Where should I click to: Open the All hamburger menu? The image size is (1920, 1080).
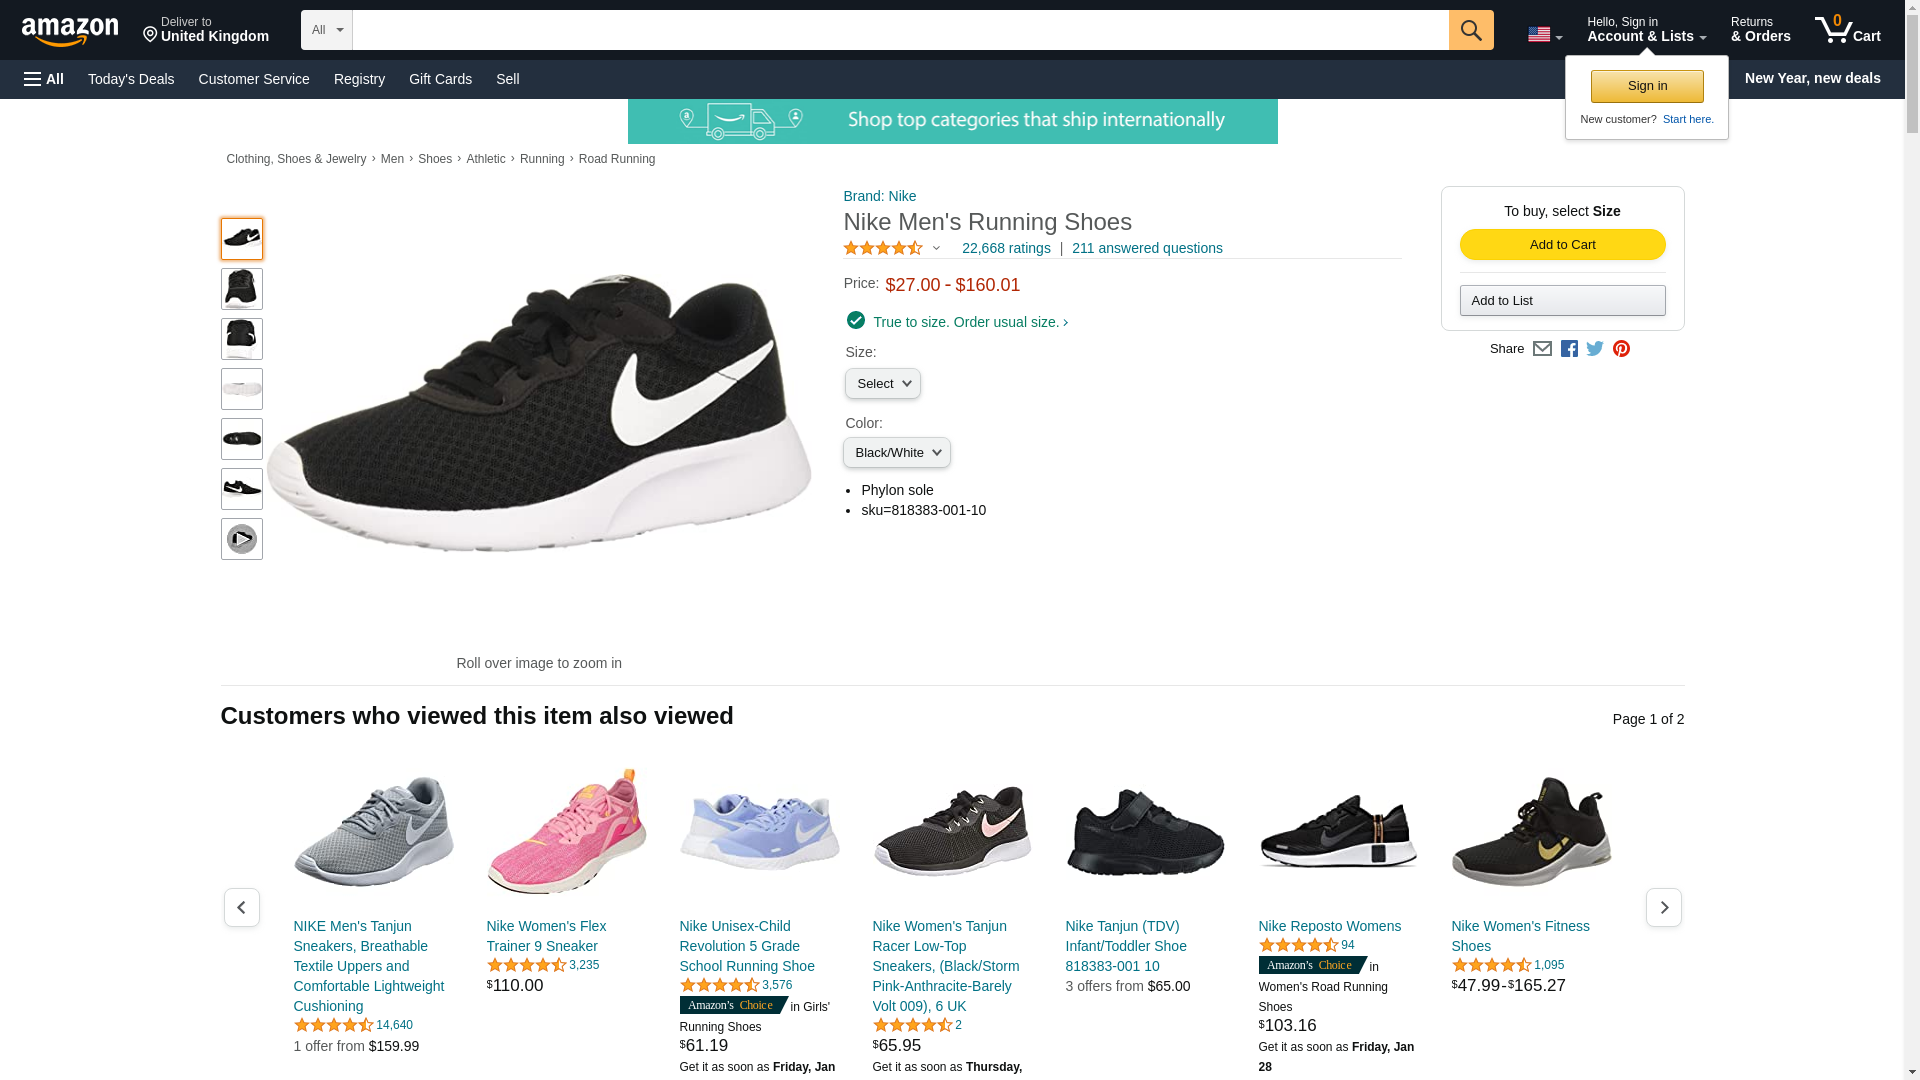pos(44,79)
